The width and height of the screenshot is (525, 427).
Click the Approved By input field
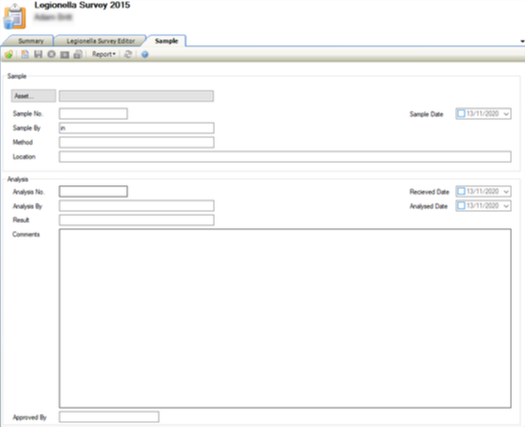tap(109, 417)
